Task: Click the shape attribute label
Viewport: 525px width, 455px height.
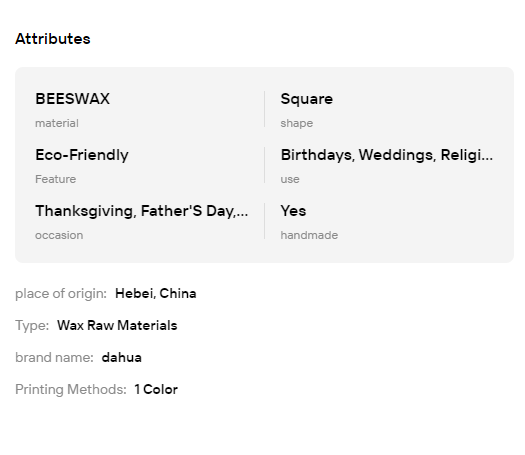Action: [x=297, y=124]
